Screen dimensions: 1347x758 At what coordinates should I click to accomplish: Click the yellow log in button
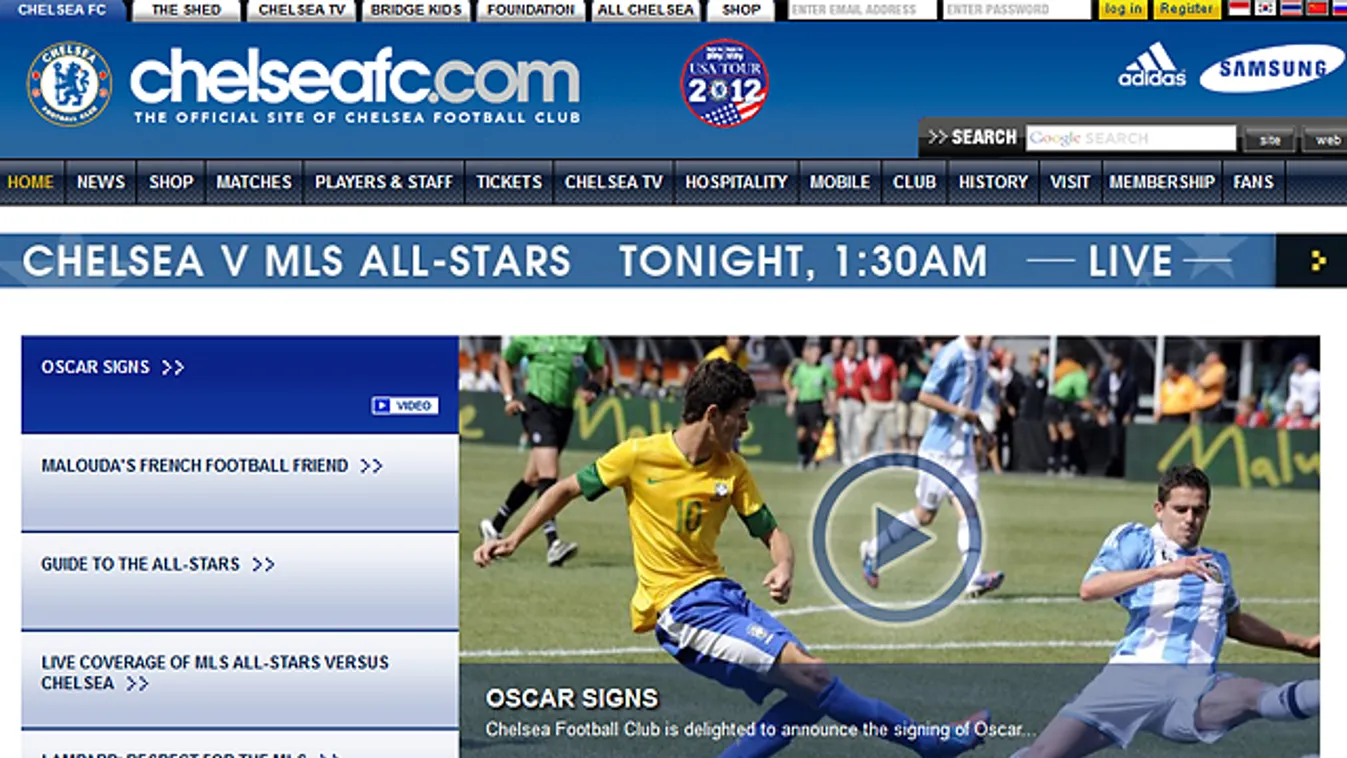(1122, 9)
